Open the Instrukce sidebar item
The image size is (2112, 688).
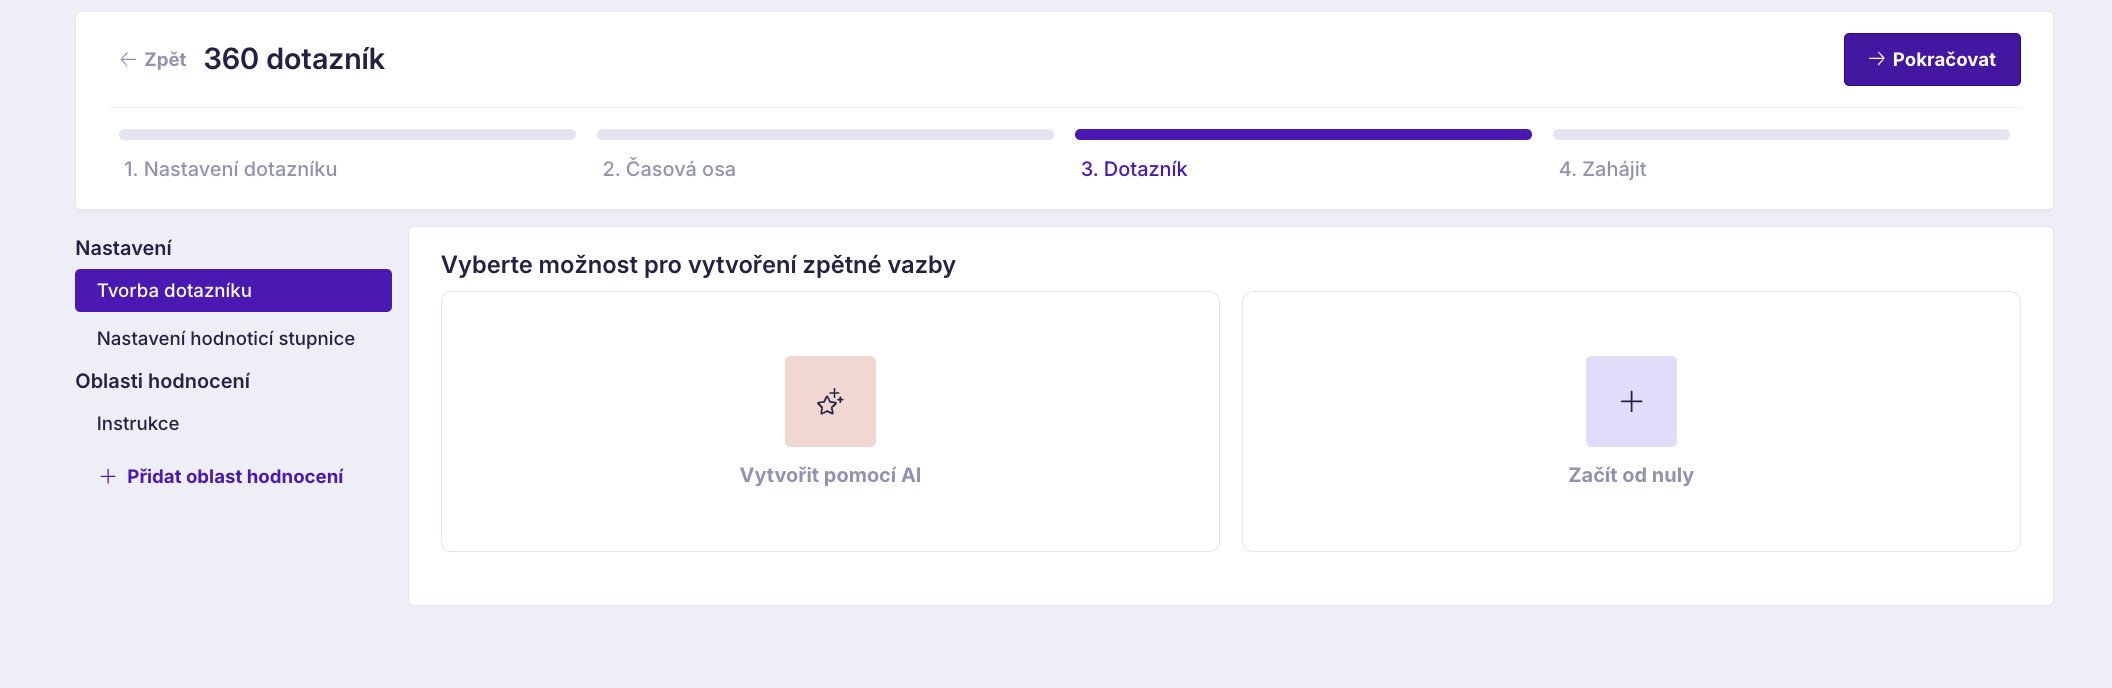click(138, 424)
